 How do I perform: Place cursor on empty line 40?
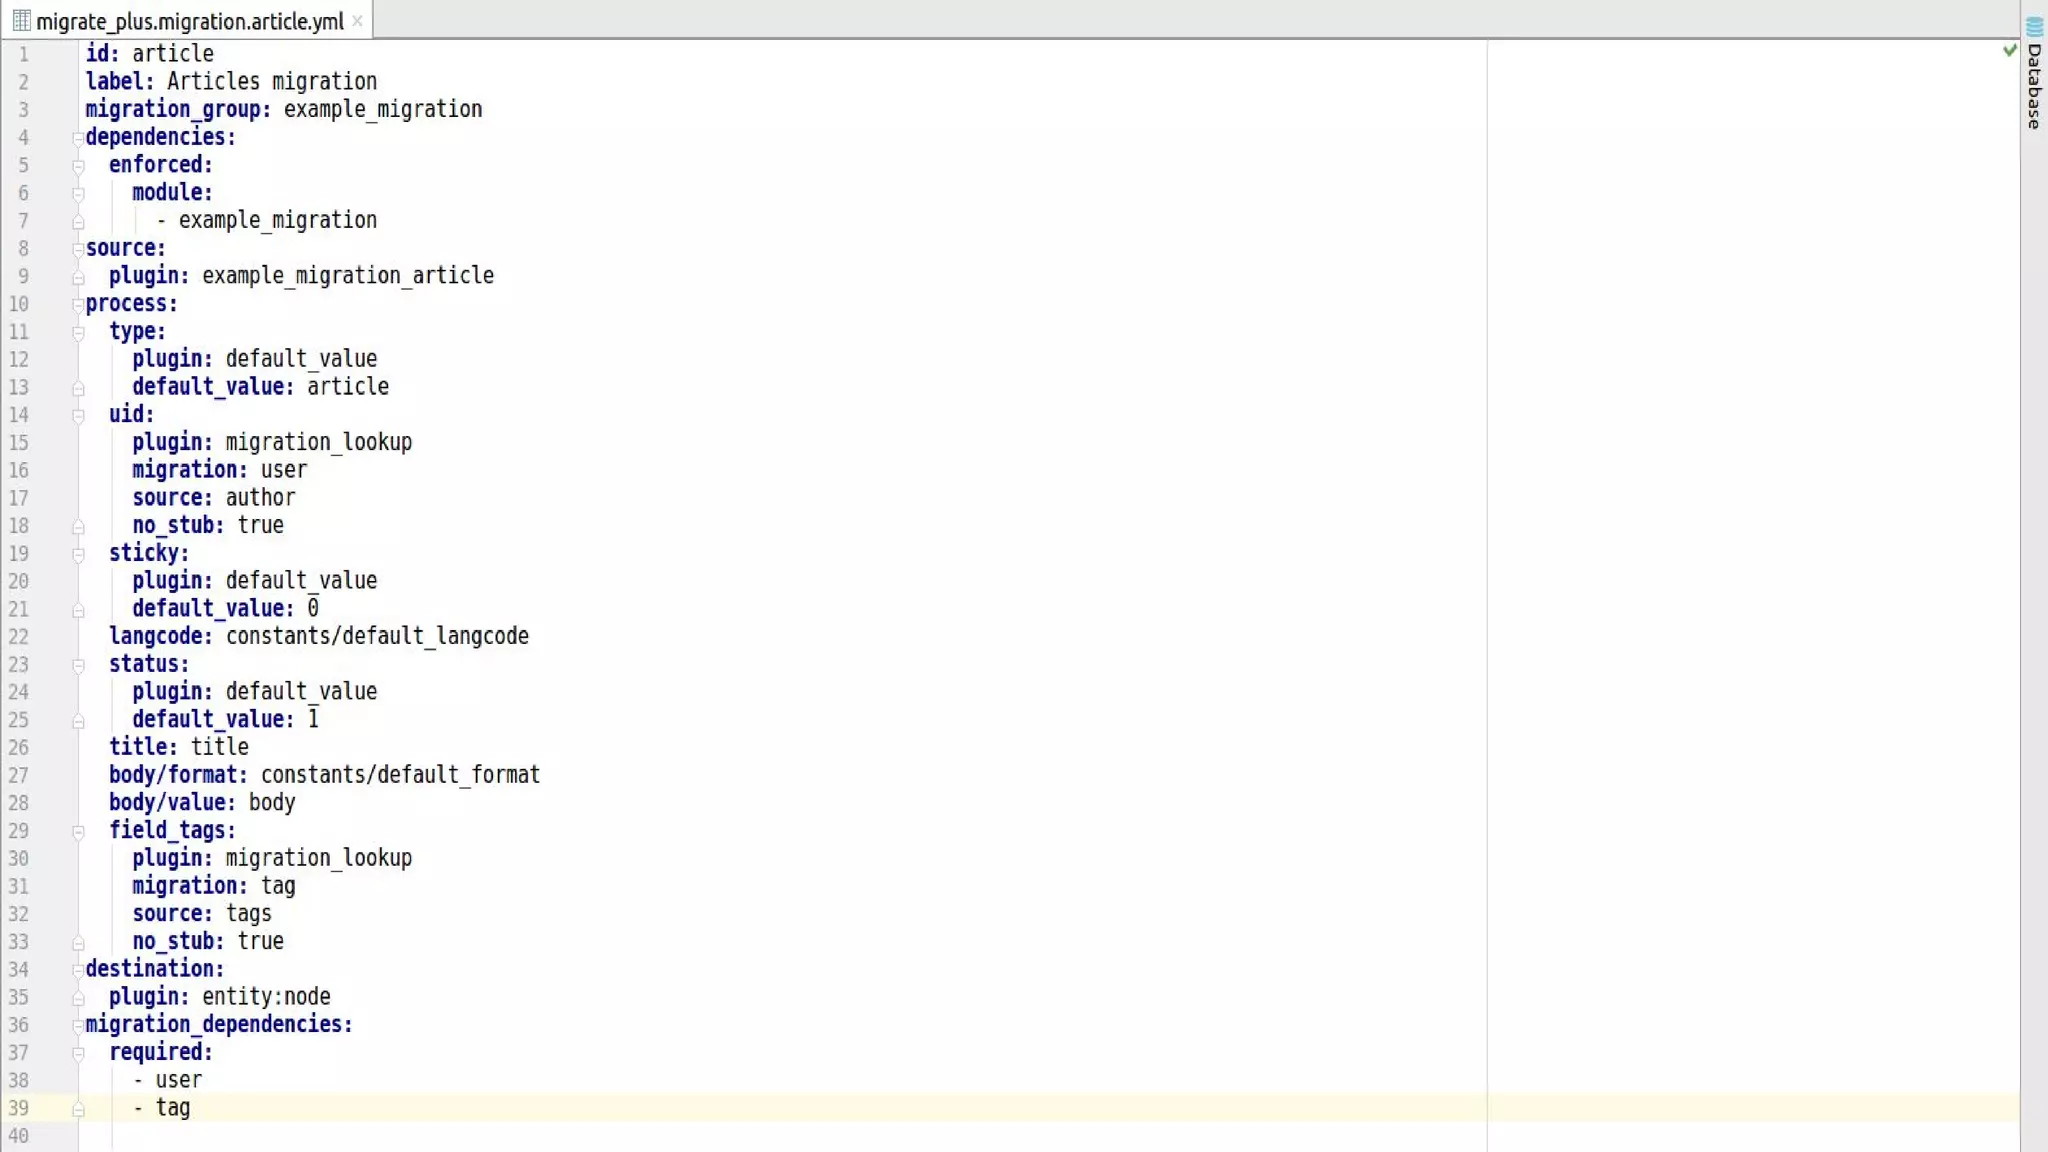tap(300, 1136)
